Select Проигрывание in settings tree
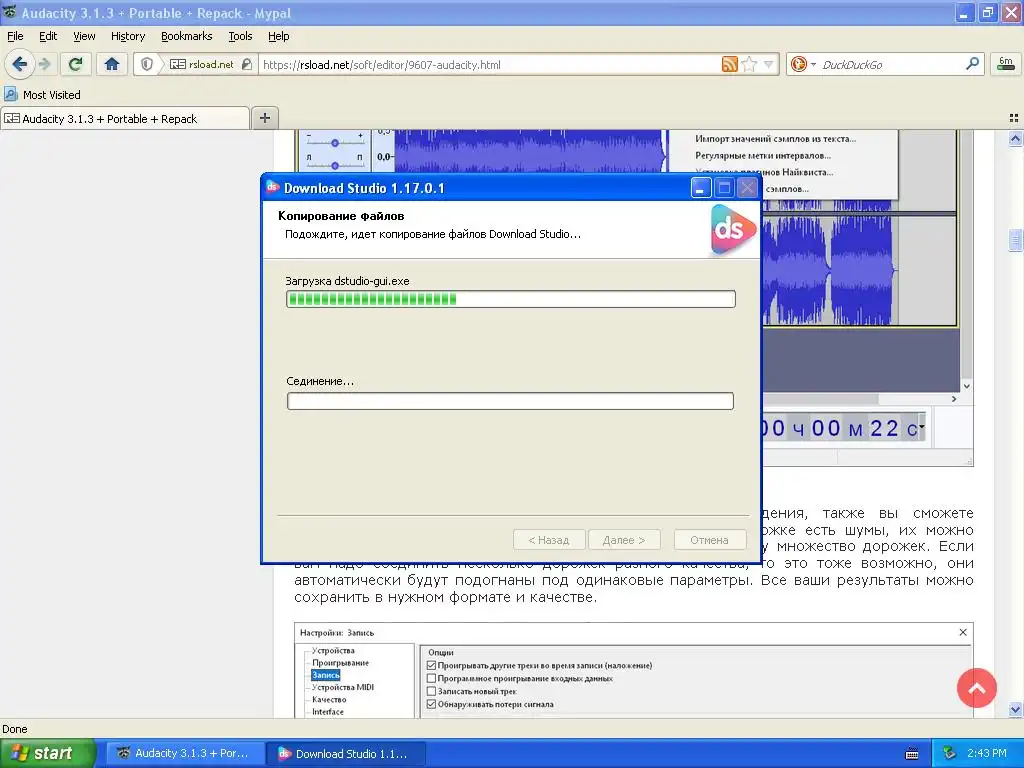This screenshot has width=1024, height=768. 340,663
